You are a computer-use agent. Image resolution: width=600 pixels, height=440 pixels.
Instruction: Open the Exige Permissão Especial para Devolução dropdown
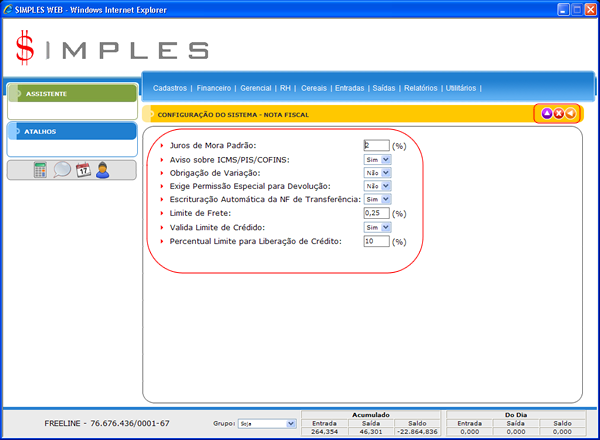(378, 186)
